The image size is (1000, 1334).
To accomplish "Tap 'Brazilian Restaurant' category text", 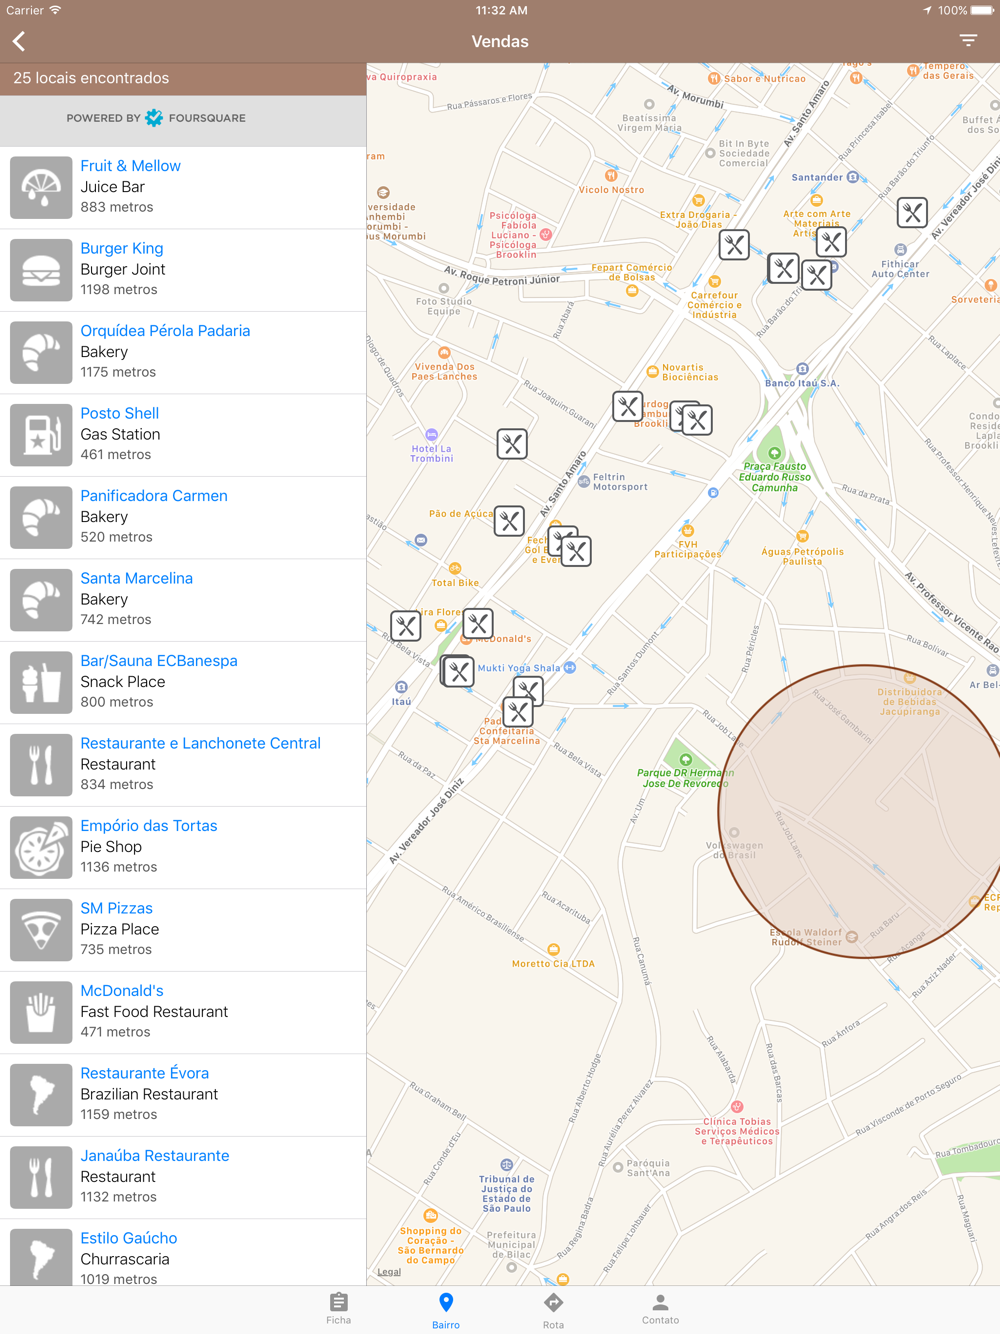I will [149, 1094].
